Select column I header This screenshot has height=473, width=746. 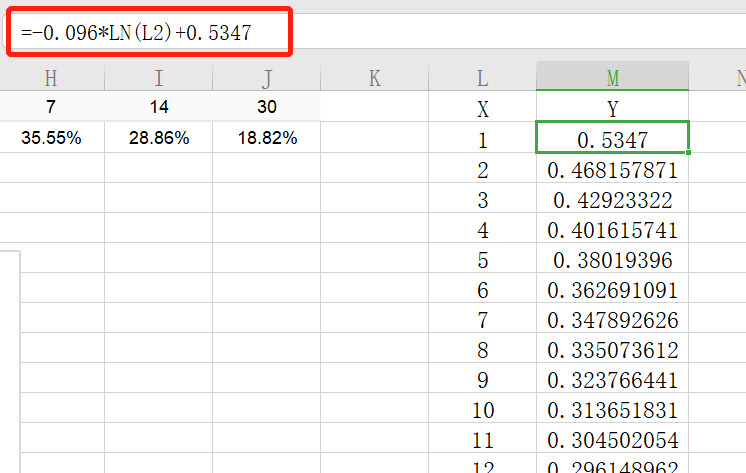click(159, 78)
